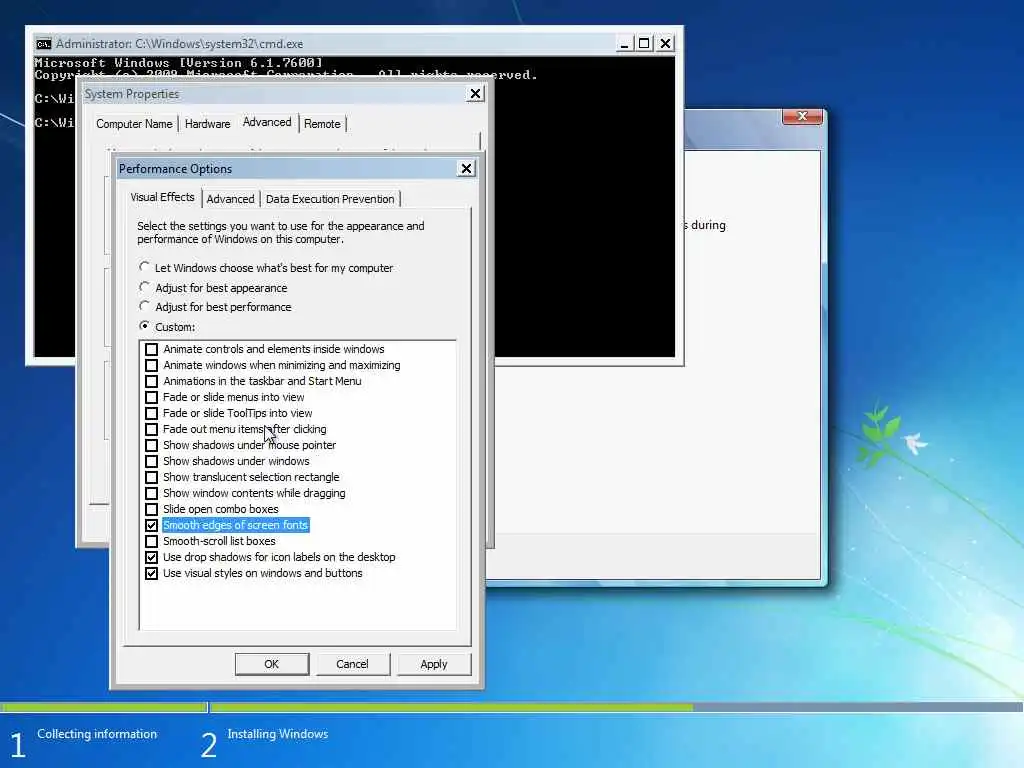The width and height of the screenshot is (1024, 768).
Task: Open the Hardware tab in System Properties
Action: click(207, 124)
